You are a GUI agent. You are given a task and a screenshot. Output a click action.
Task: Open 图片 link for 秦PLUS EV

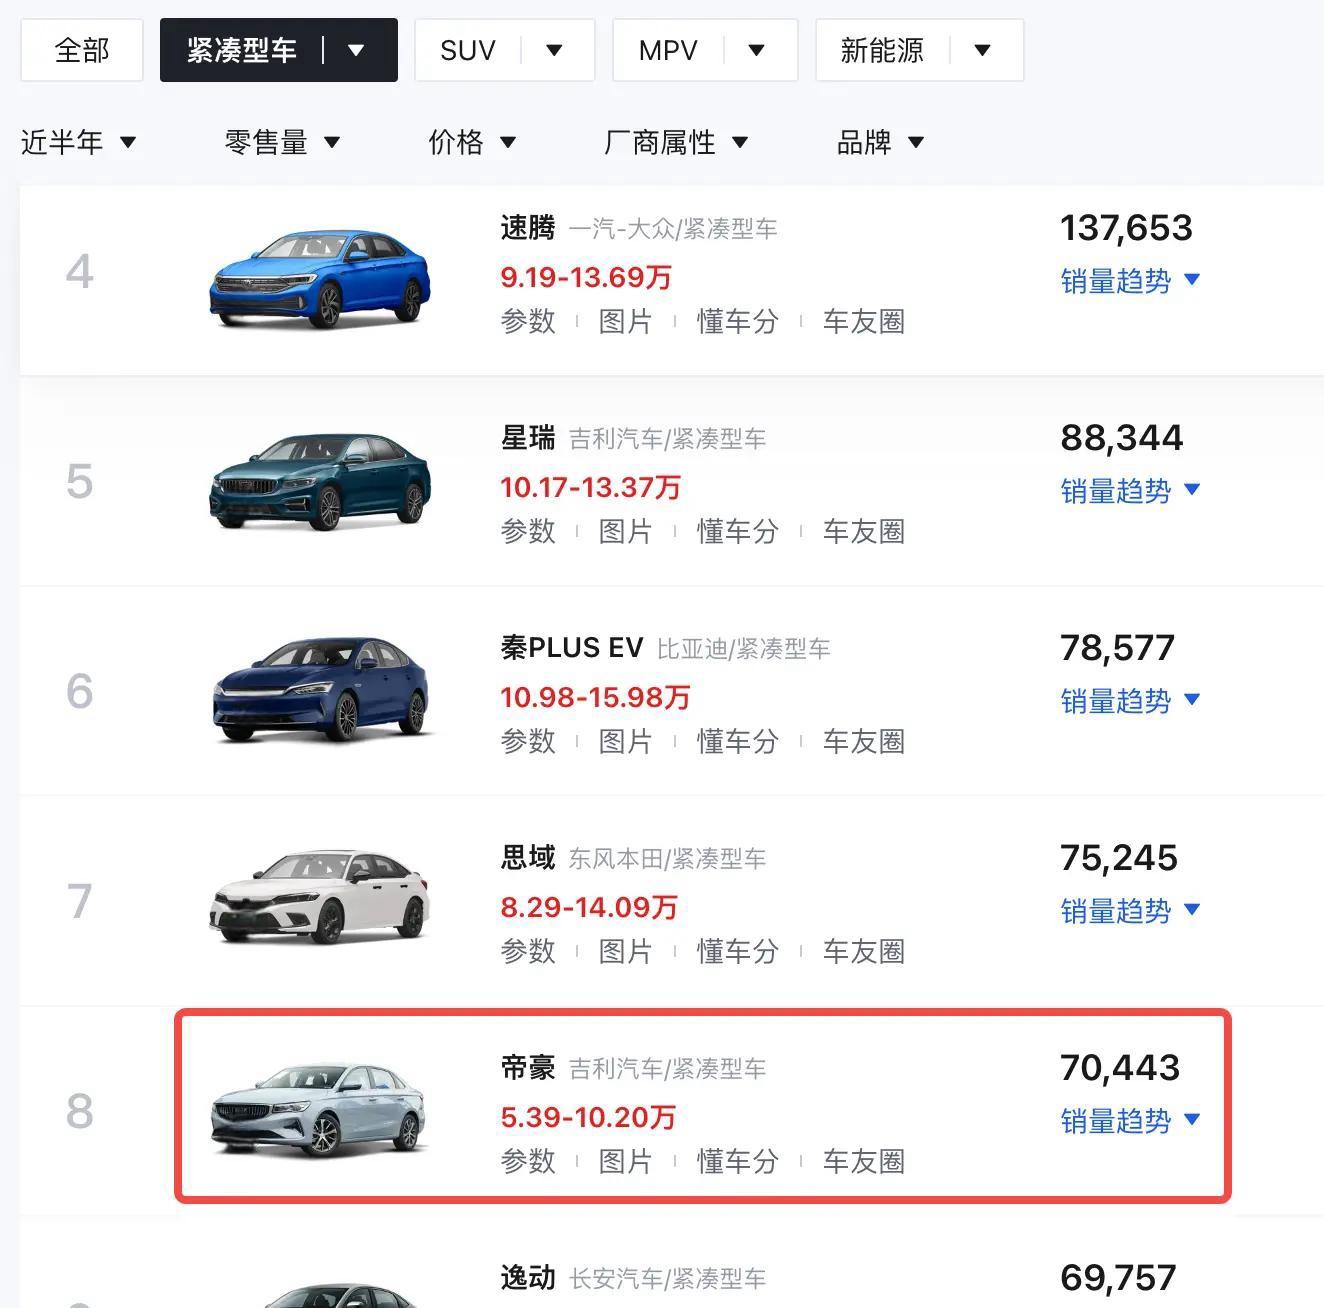(x=625, y=741)
